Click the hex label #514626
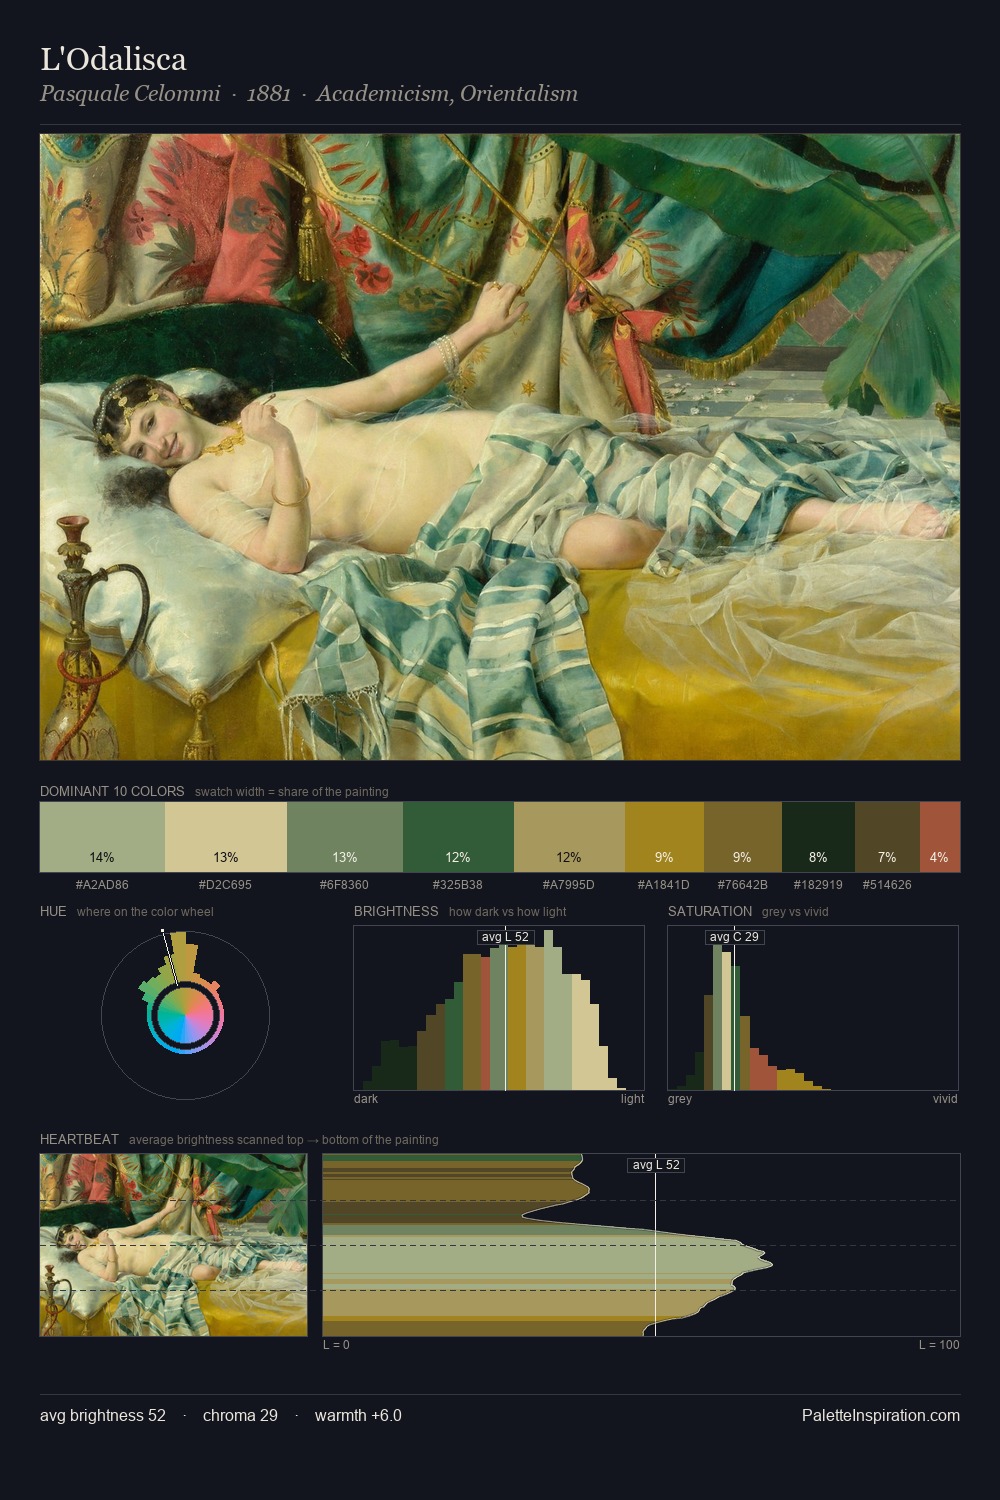The image size is (1000, 1500). [887, 885]
